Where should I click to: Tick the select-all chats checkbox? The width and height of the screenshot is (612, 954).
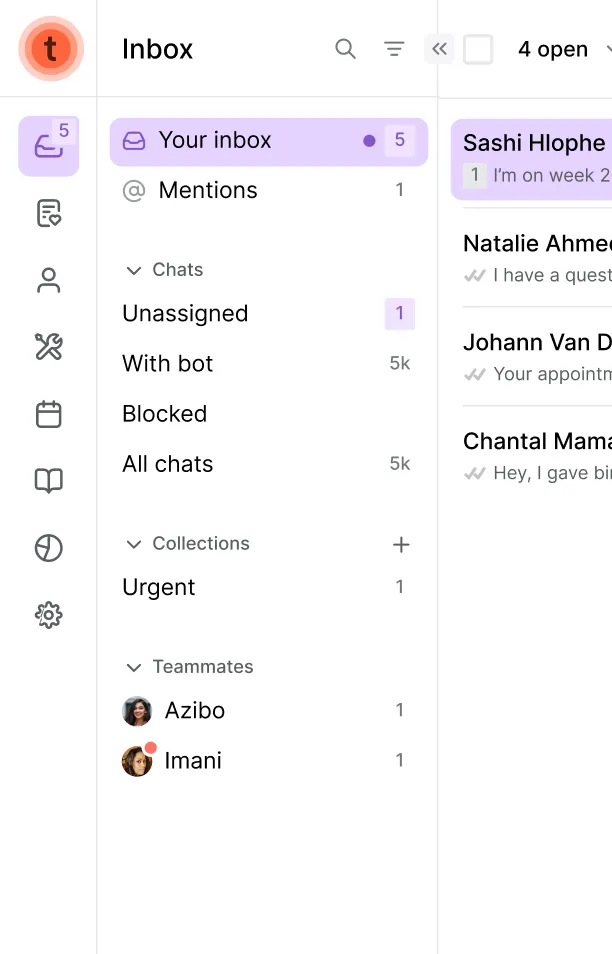[478, 49]
